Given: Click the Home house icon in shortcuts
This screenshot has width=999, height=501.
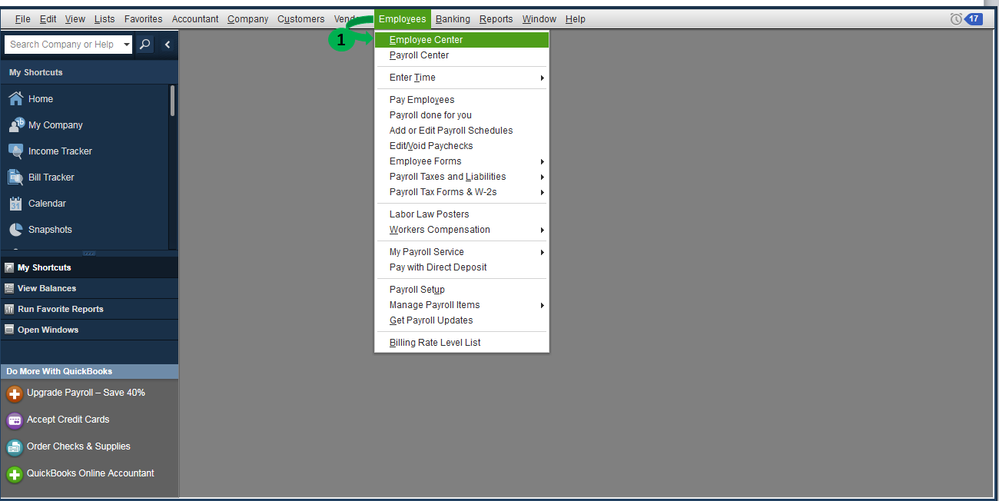Looking at the screenshot, I should (16, 99).
